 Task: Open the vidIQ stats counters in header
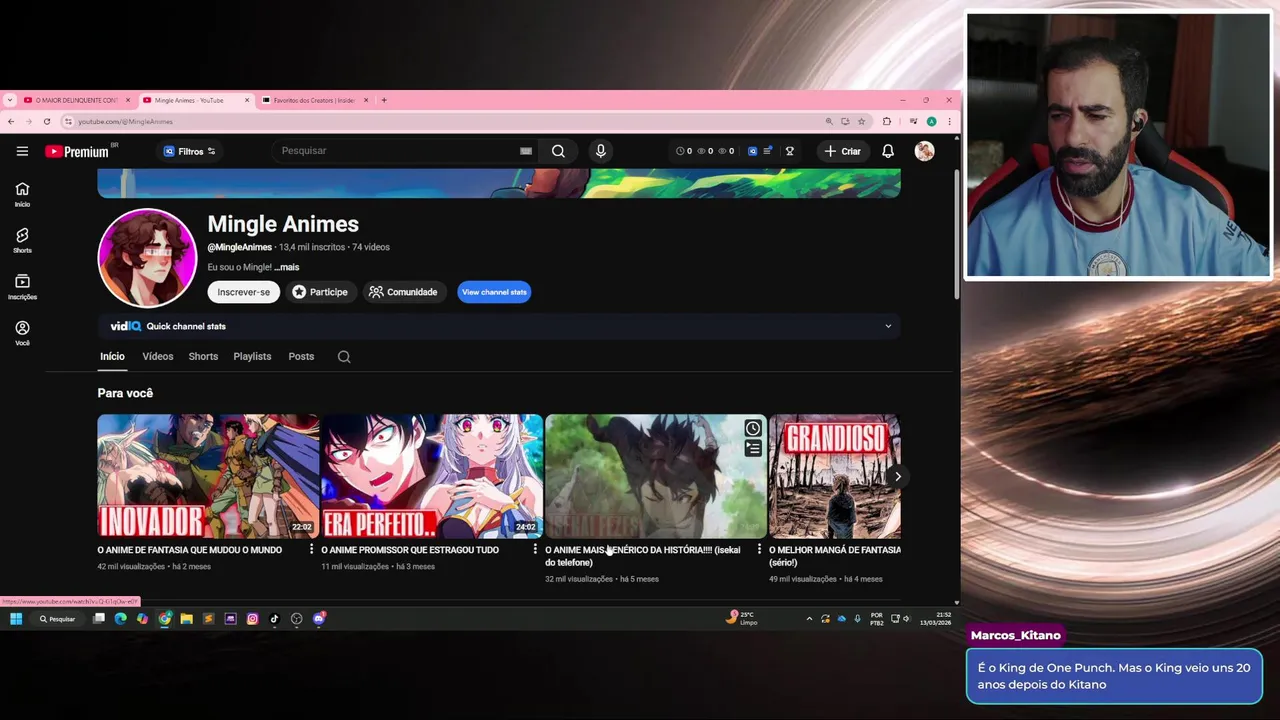[x=705, y=151]
